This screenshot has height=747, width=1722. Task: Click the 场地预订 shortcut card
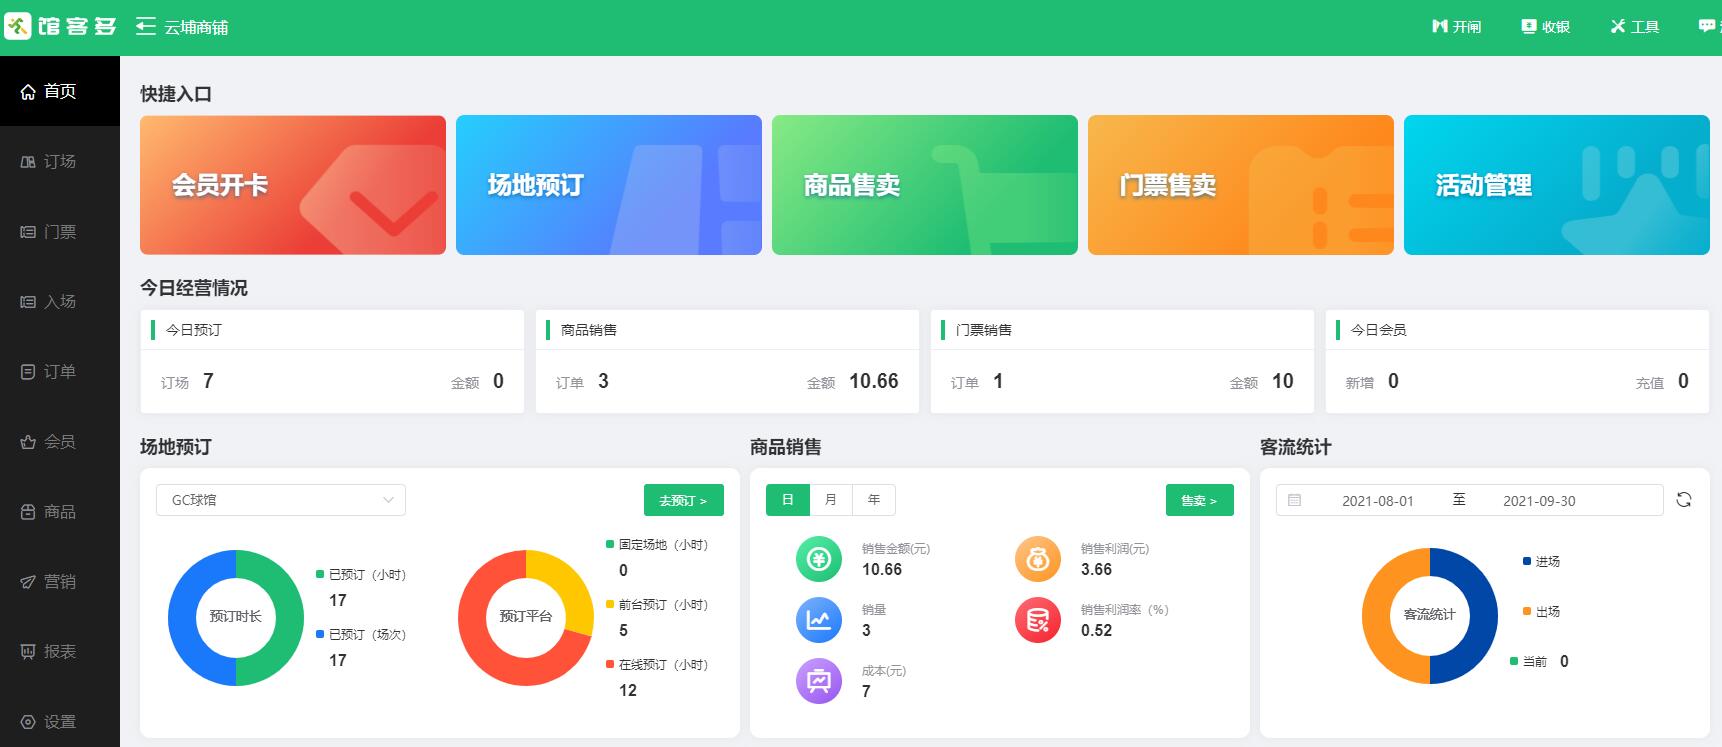609,185
